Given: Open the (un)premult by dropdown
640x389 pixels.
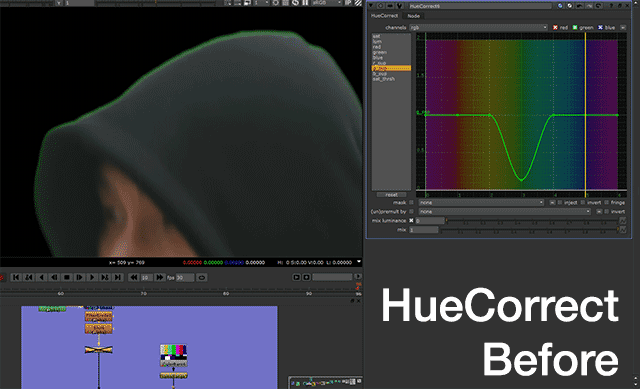Looking at the screenshot, I should click(x=505, y=211).
